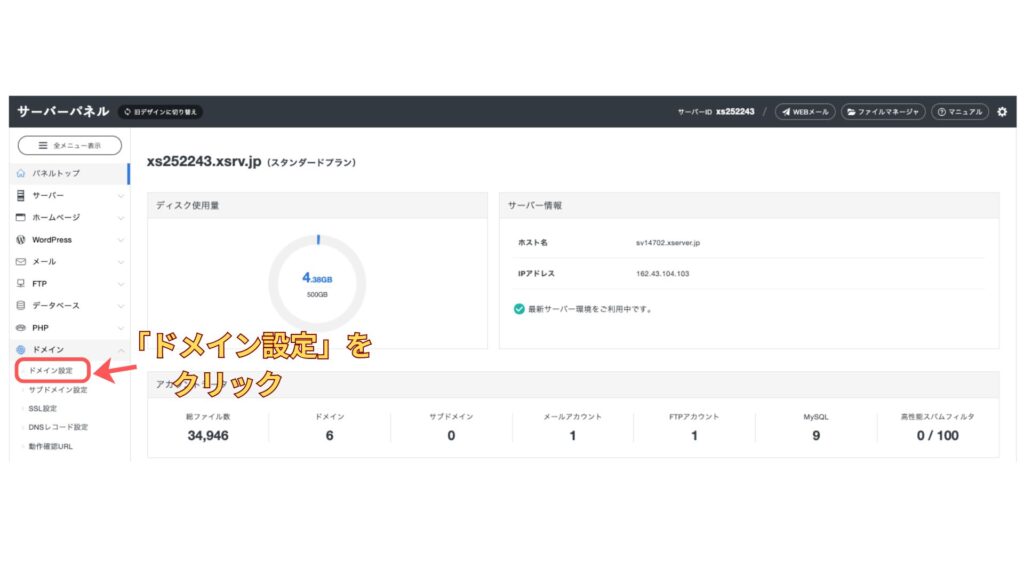Click the メール envelope icon in sidebar
Screen dimensions: 1024x576
coord(21,262)
